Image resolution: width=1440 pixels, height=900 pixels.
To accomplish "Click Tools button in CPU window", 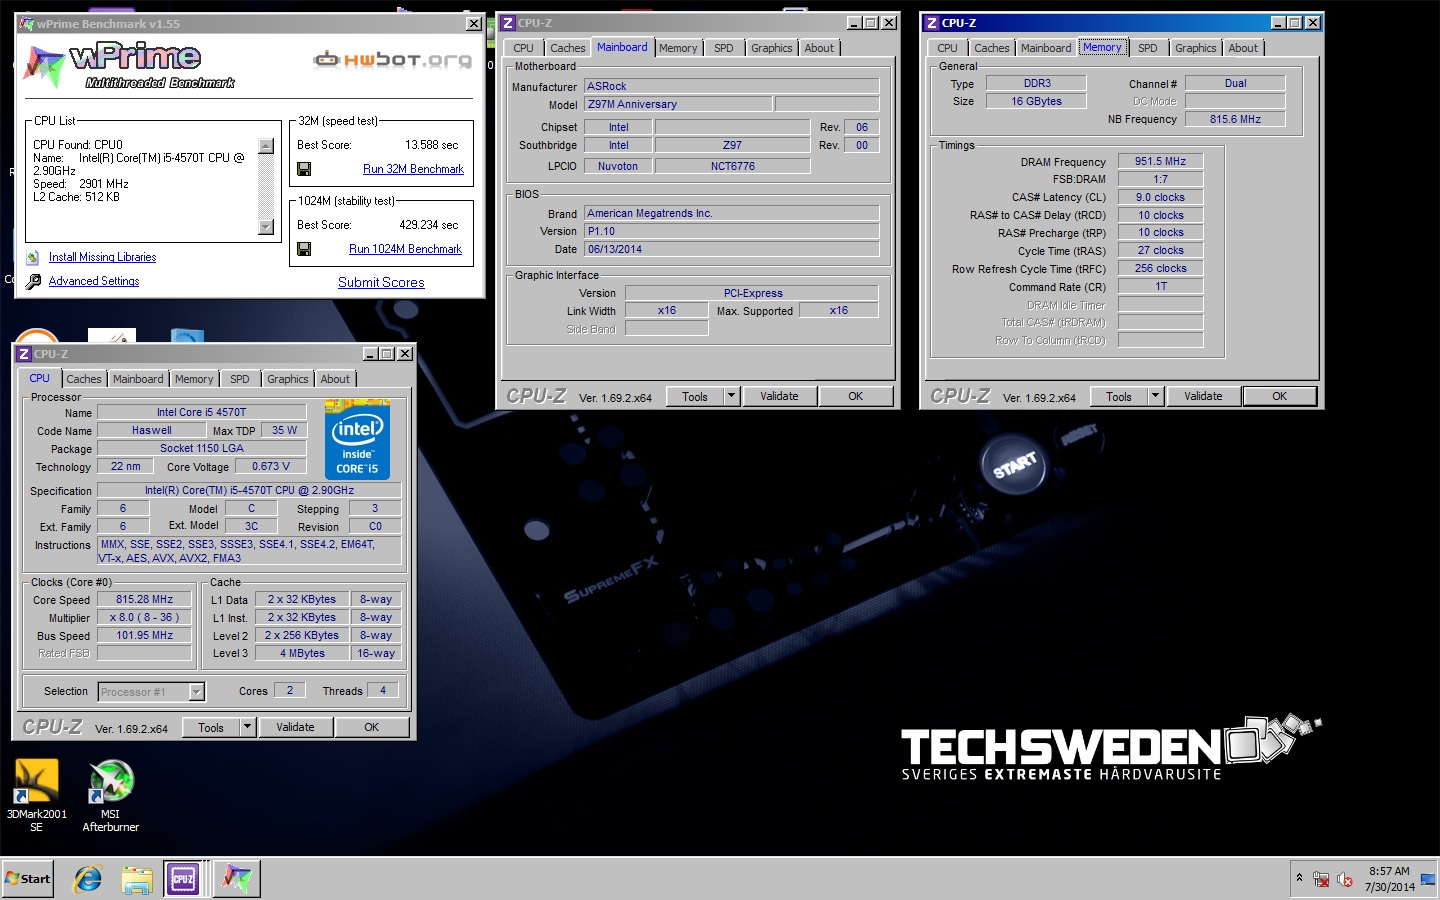I will click(x=211, y=728).
